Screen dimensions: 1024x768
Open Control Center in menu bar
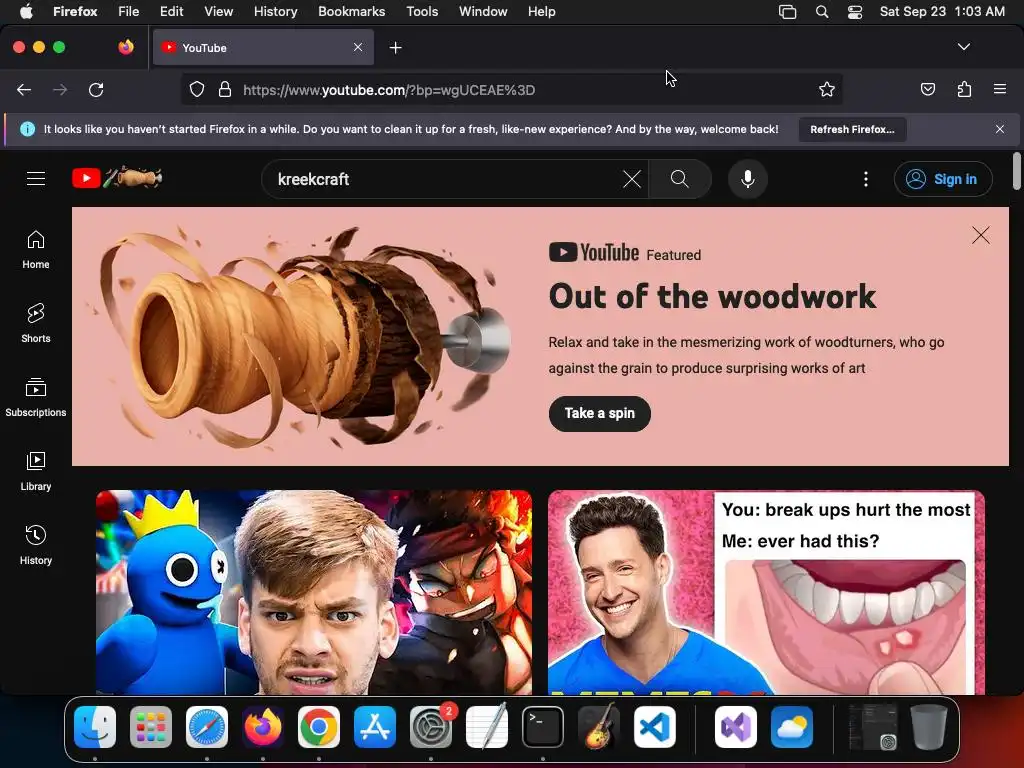[x=854, y=12]
